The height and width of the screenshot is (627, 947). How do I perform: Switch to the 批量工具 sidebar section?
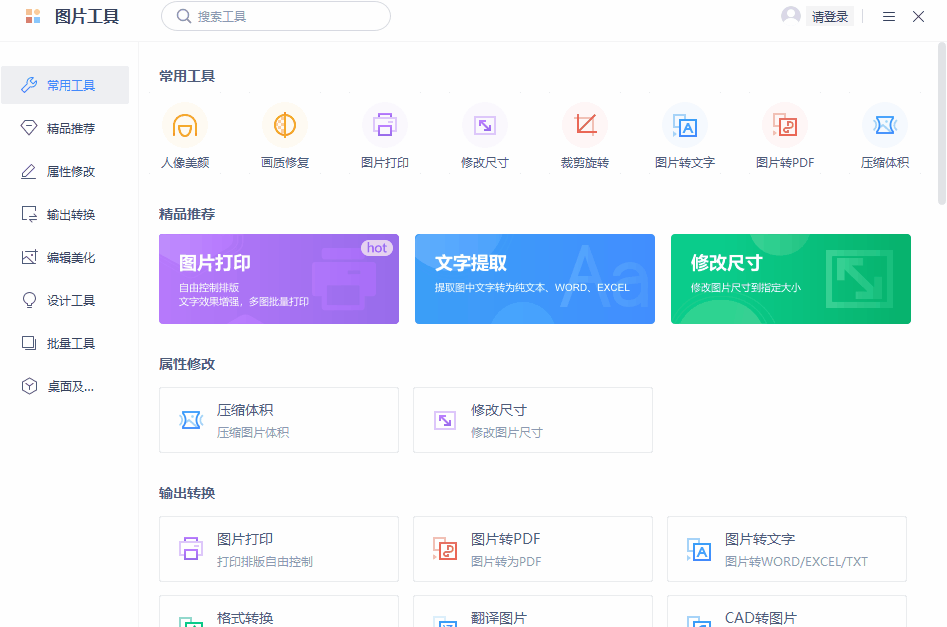(x=65, y=342)
